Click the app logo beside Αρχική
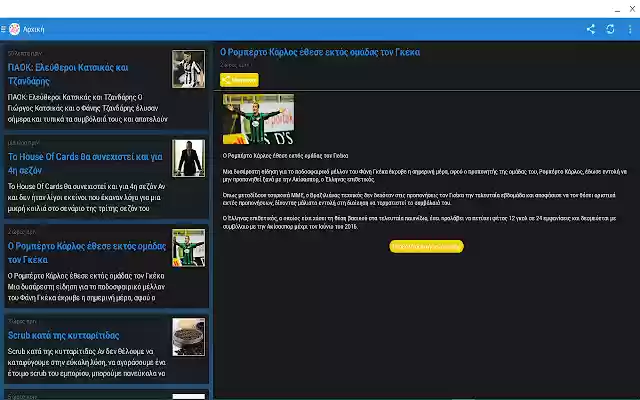Screen dimensions: 640x400 (14, 29)
